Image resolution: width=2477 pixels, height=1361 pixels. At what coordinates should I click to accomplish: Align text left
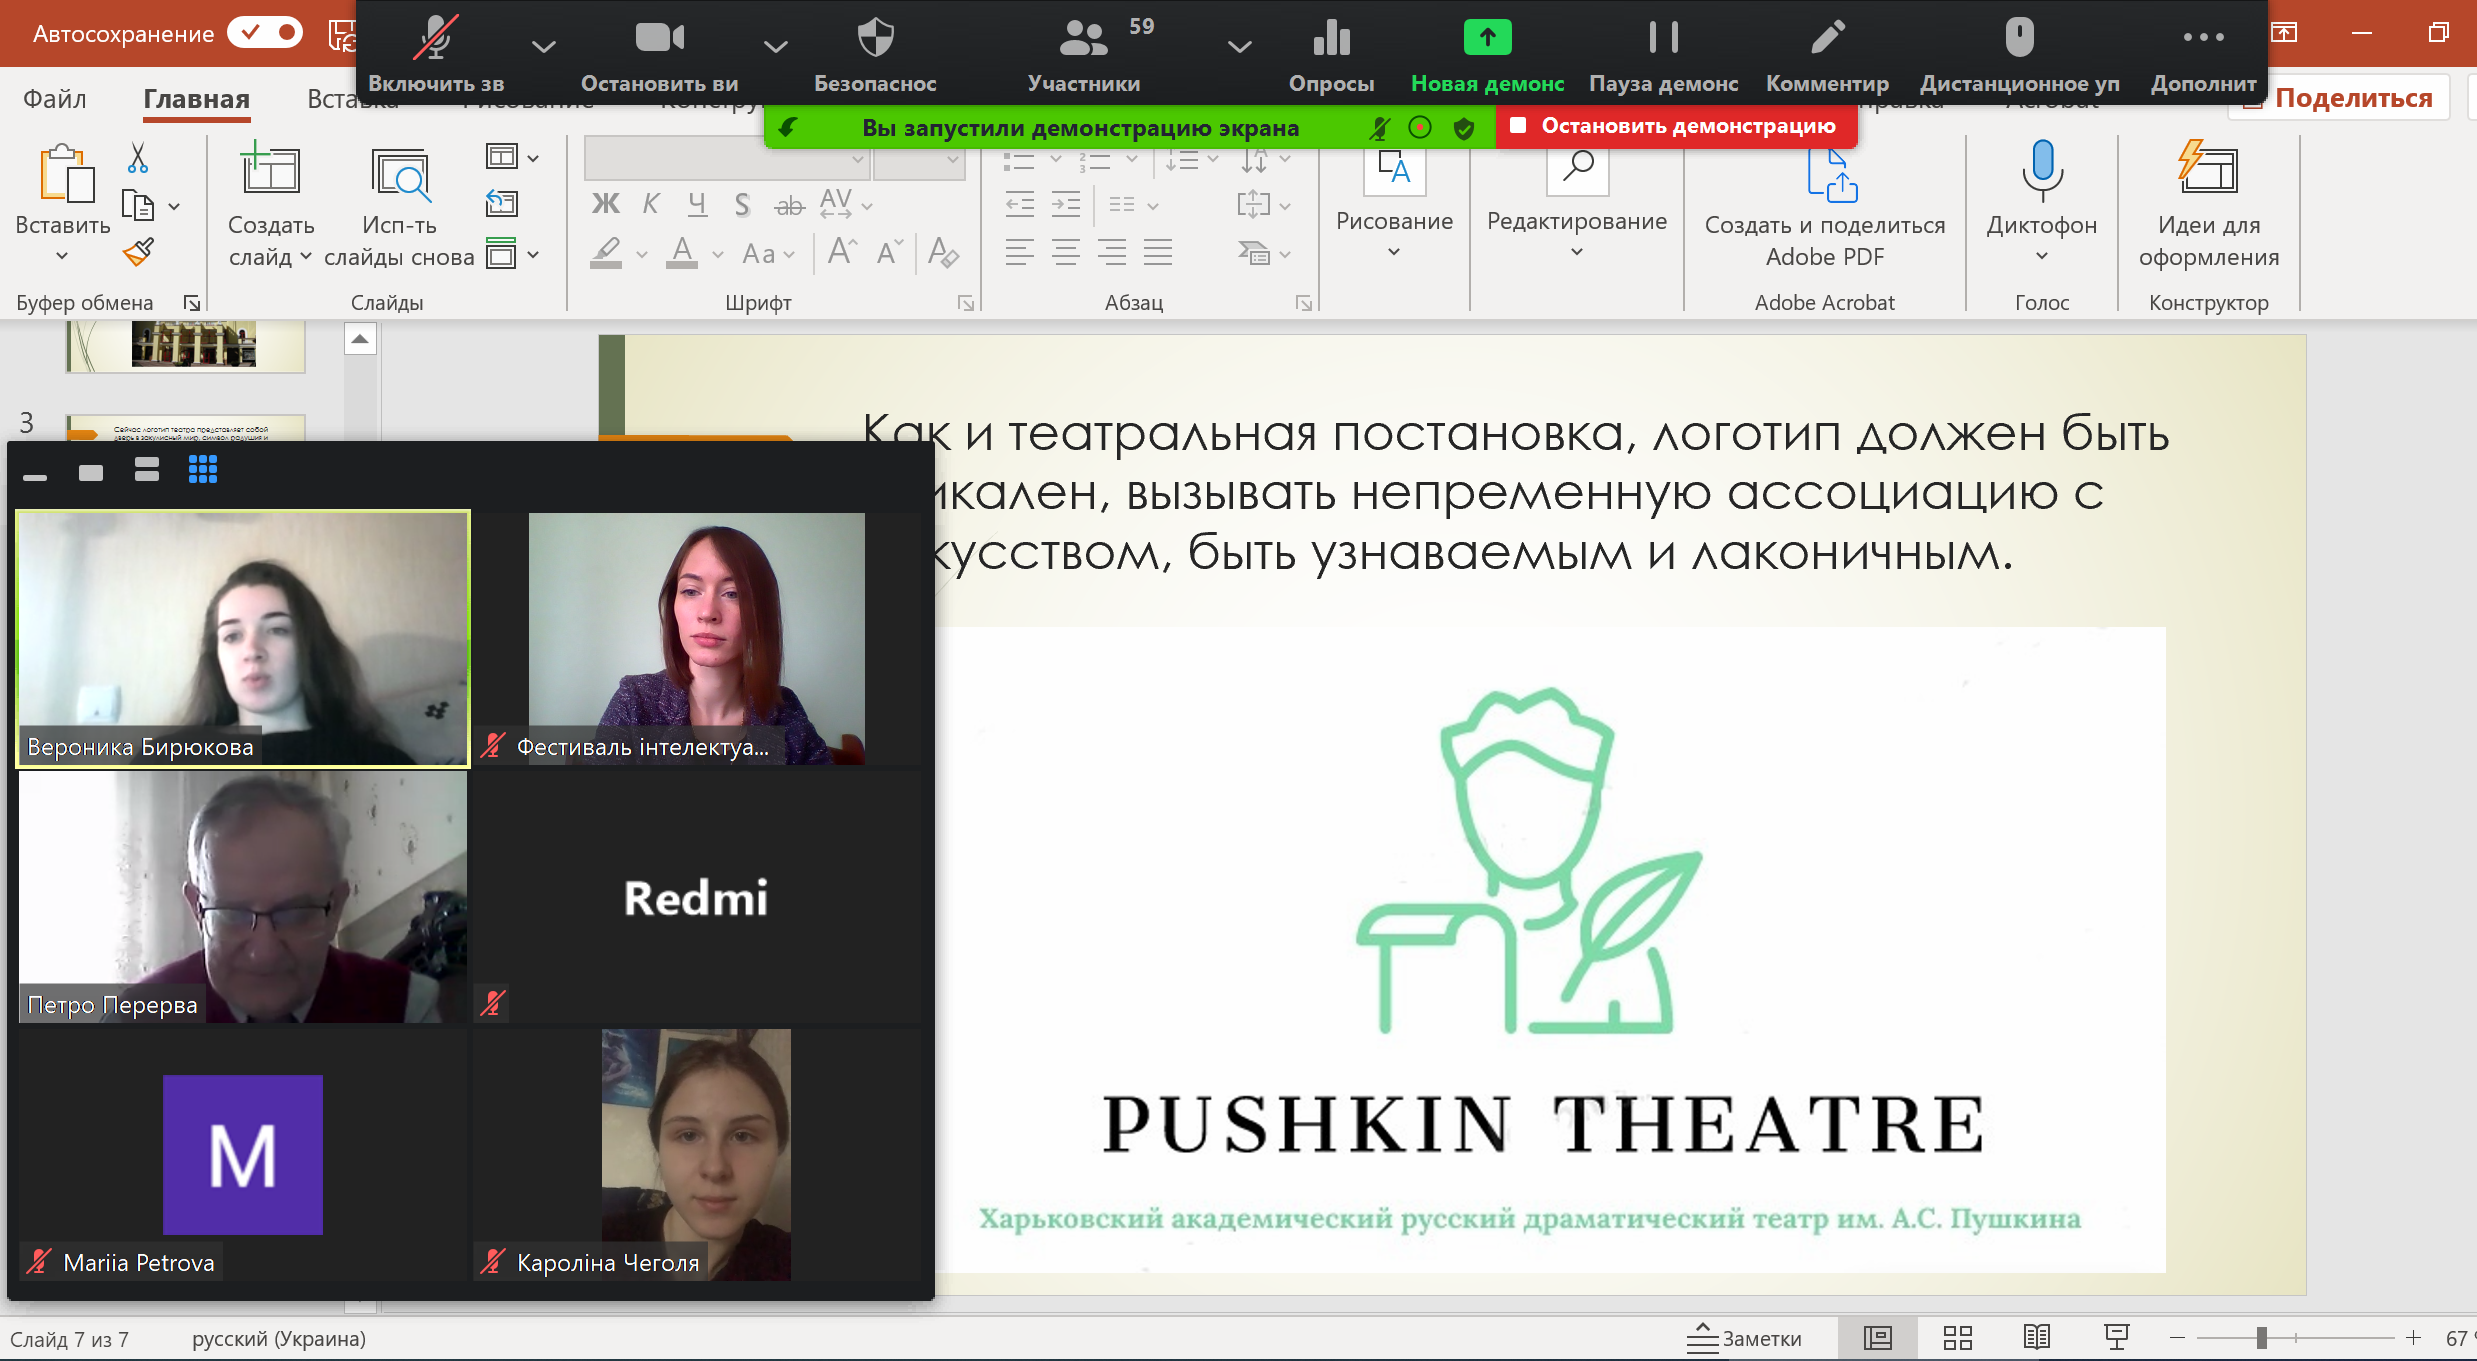coord(1019,252)
